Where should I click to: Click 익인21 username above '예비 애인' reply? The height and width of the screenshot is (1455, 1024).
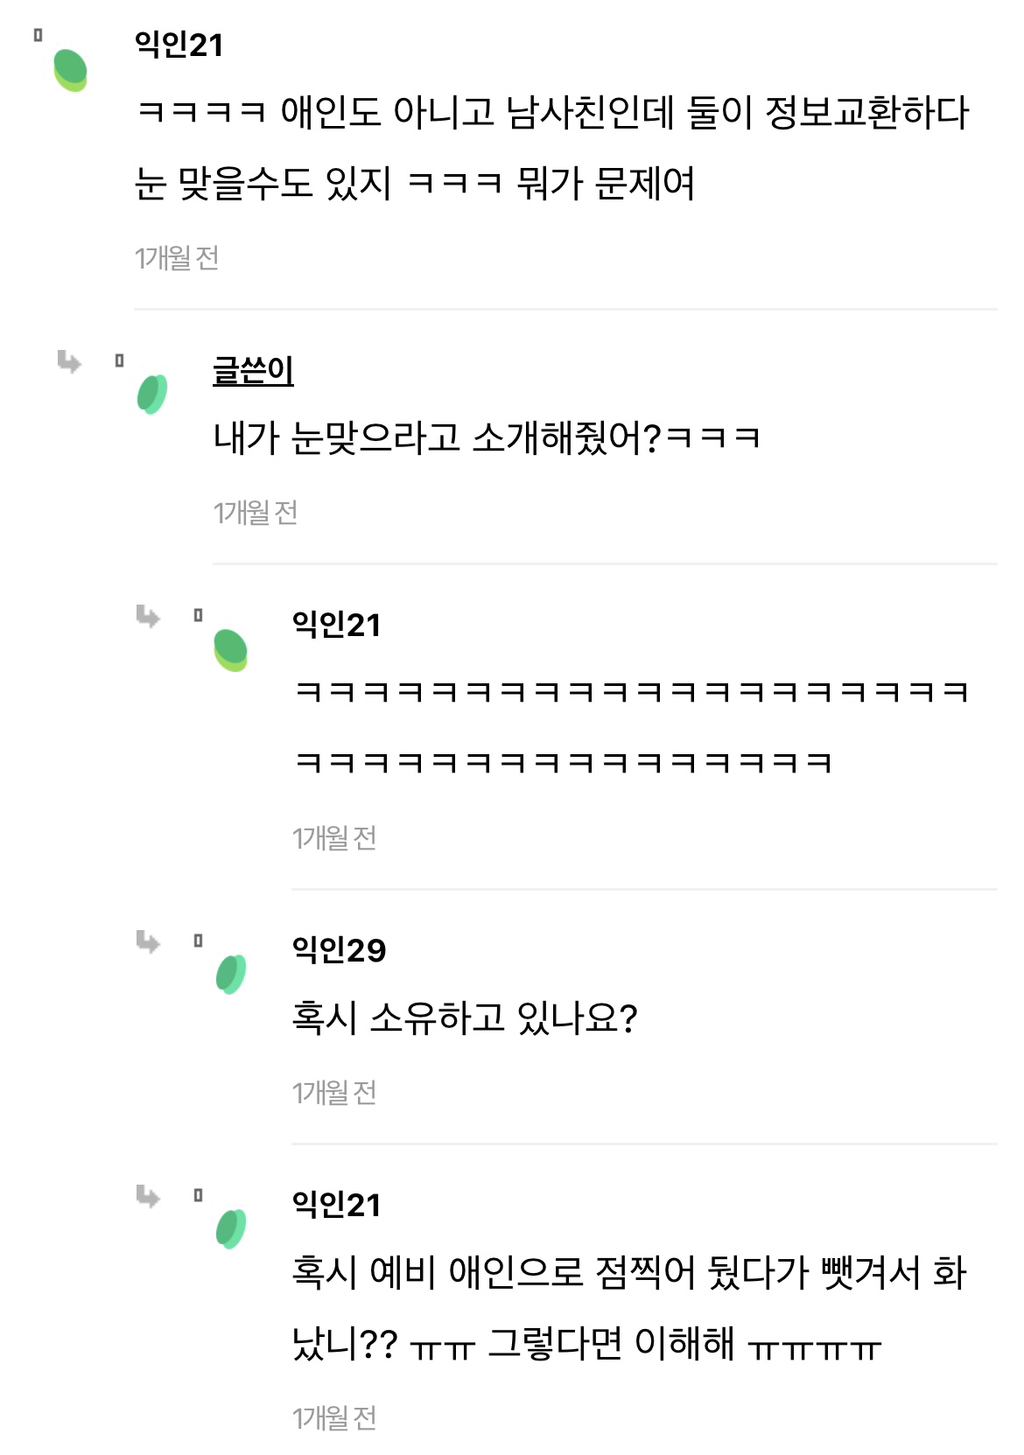point(336,1205)
